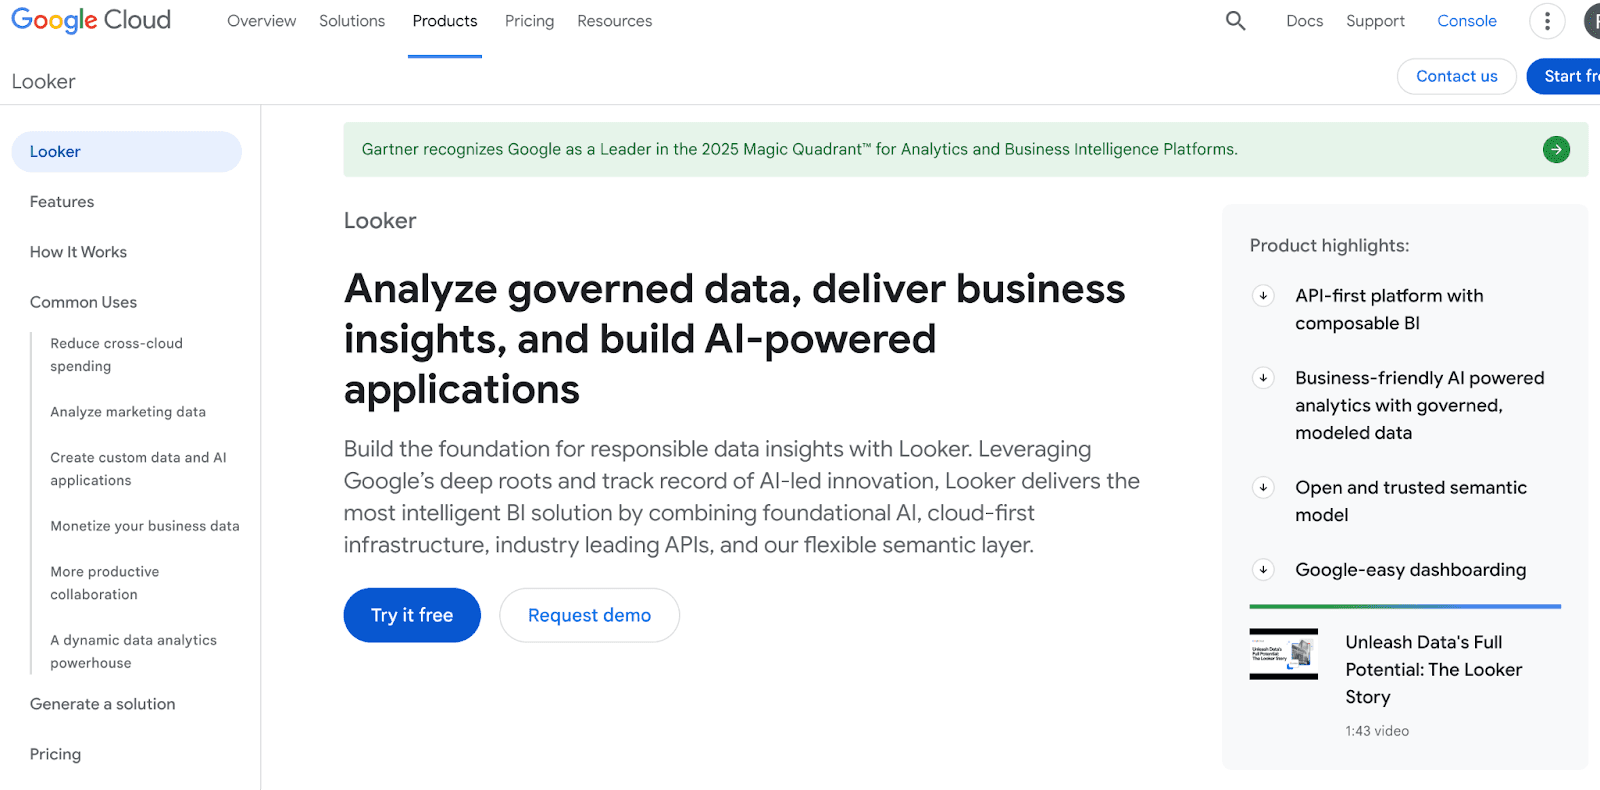Expand Open and trusted semantic model arrow

click(1263, 488)
